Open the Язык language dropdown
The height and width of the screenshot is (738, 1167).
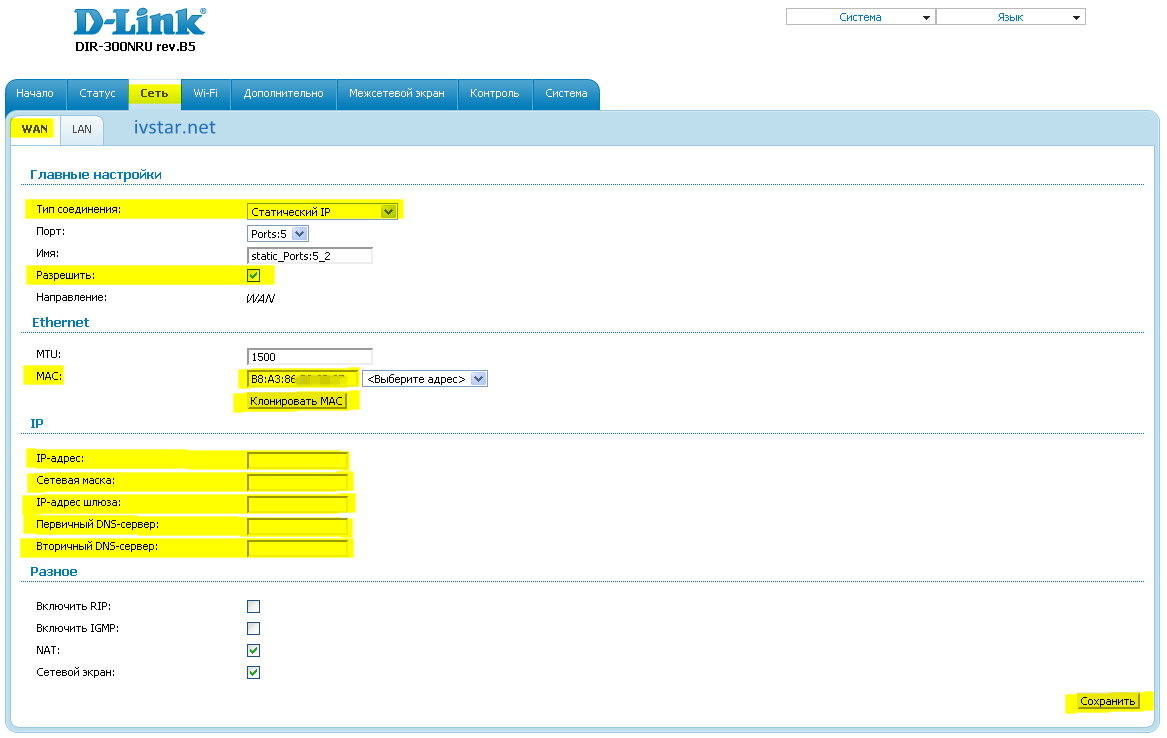pyautogui.click(x=1010, y=17)
